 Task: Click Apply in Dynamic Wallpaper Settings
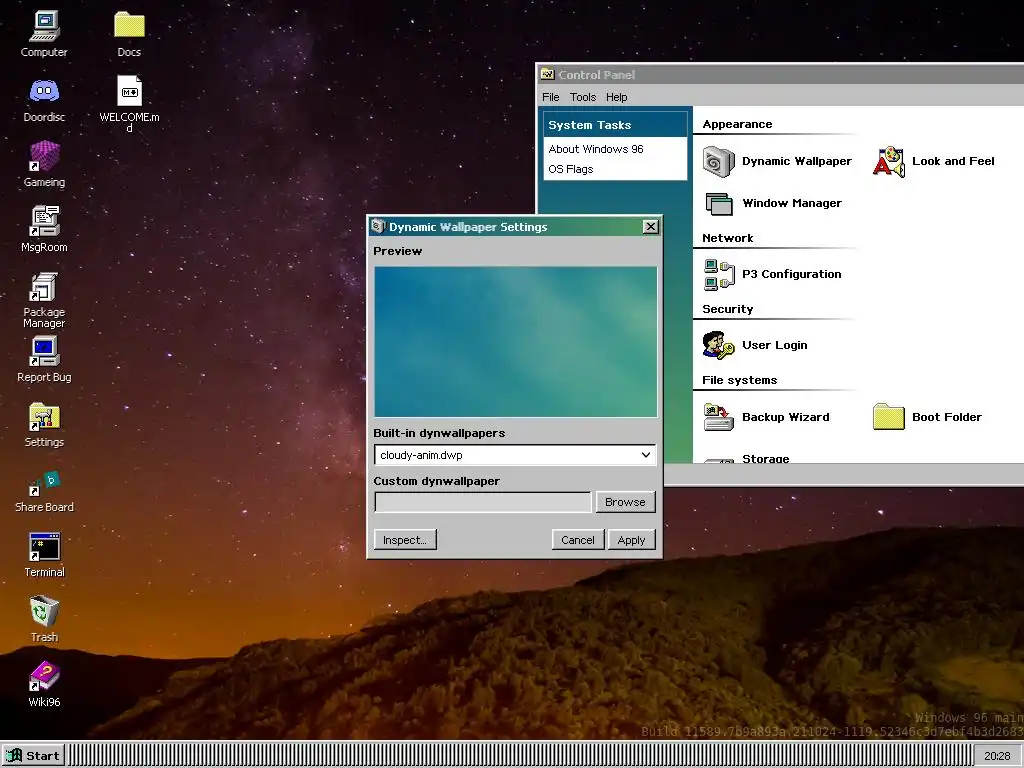[x=632, y=540]
